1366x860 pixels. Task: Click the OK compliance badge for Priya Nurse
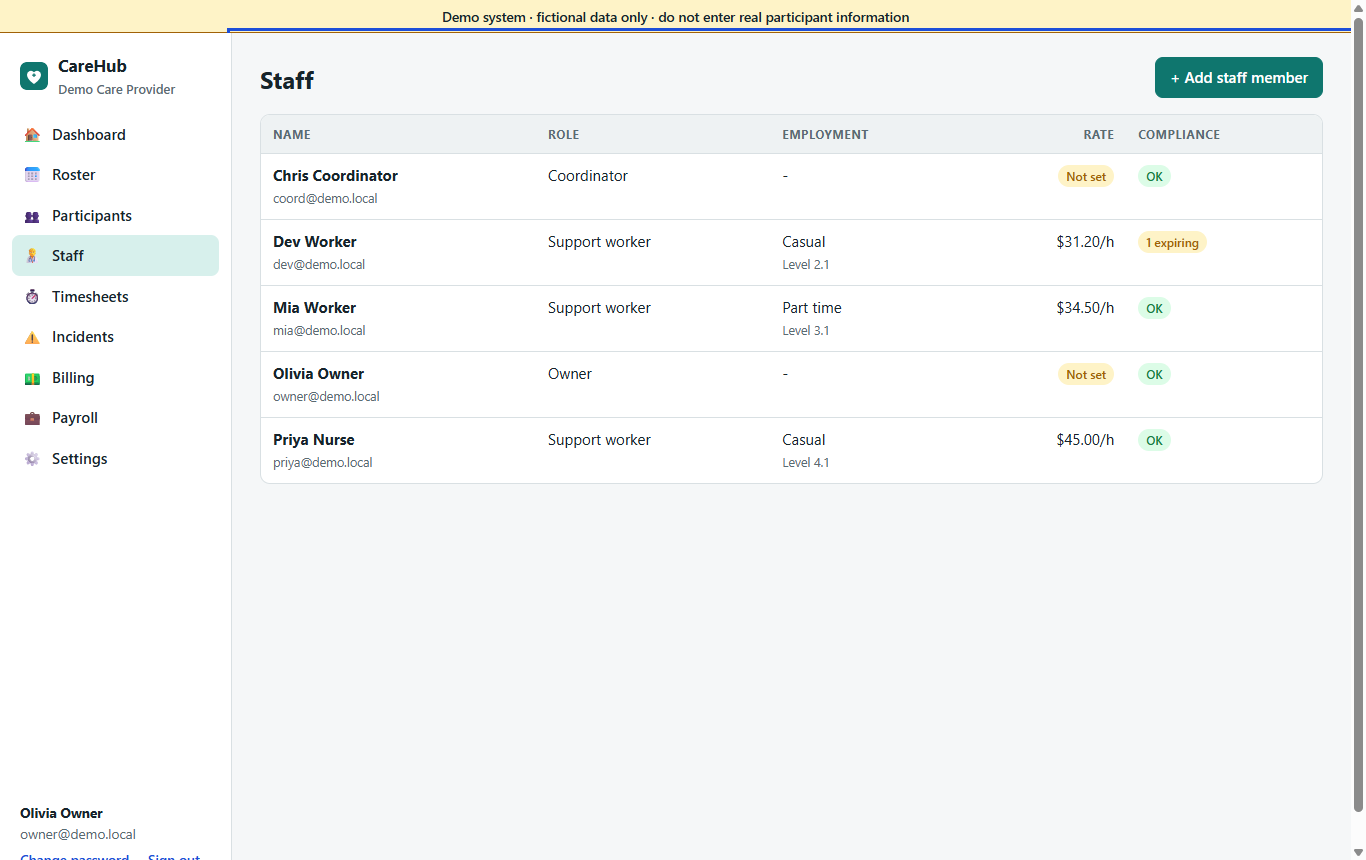[x=1154, y=441]
